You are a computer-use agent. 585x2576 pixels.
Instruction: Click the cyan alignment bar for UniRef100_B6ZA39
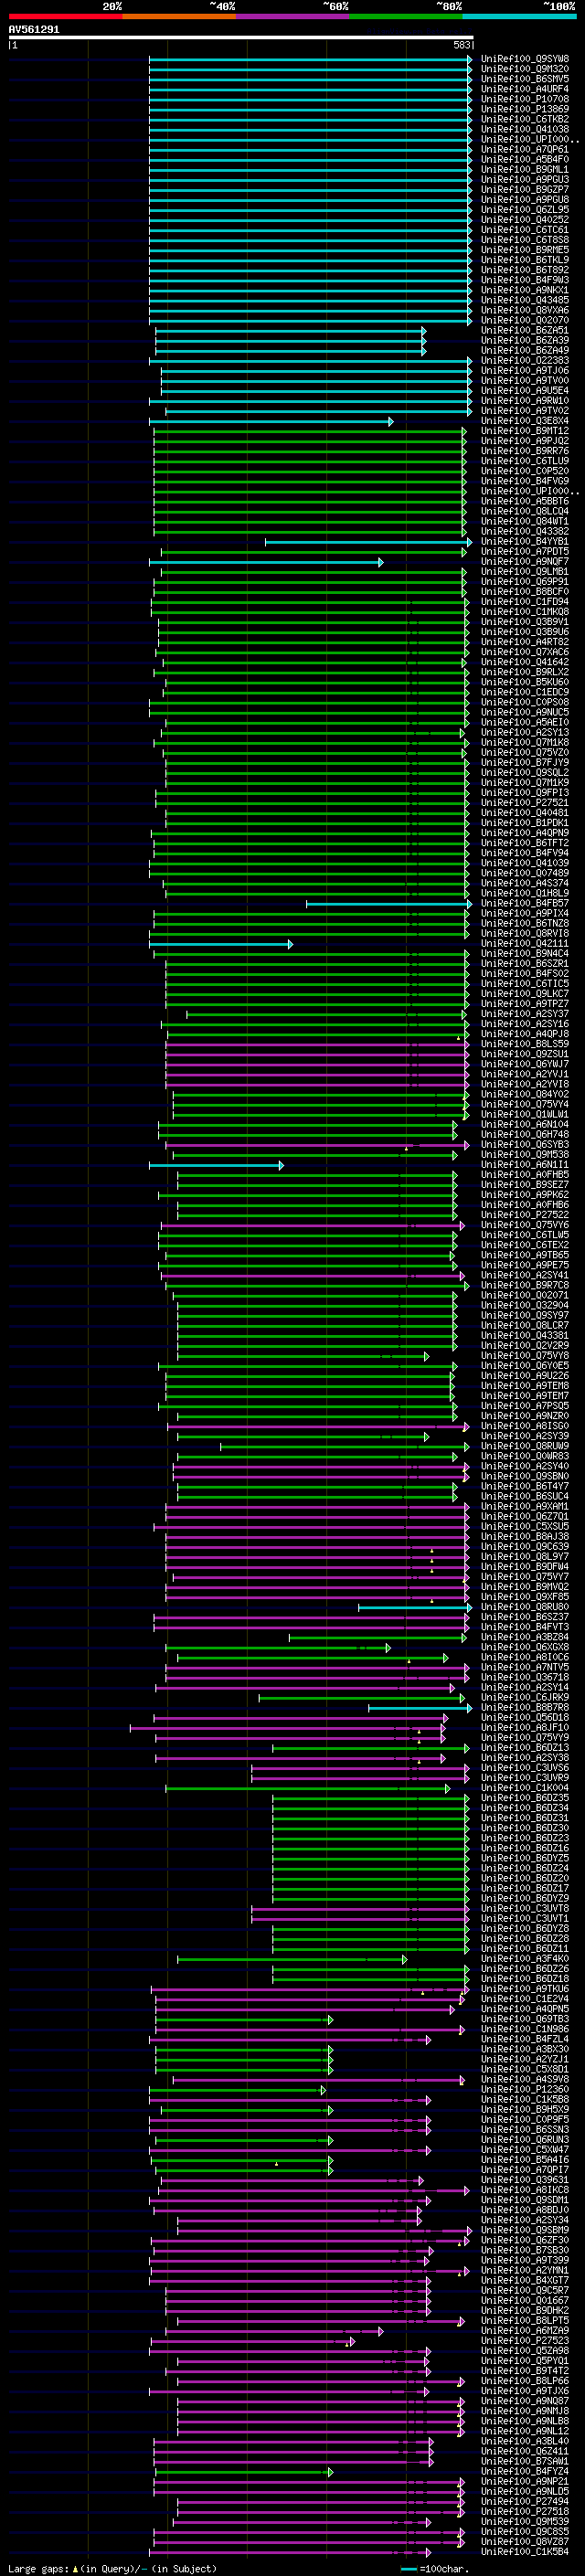pyautogui.click(x=290, y=341)
